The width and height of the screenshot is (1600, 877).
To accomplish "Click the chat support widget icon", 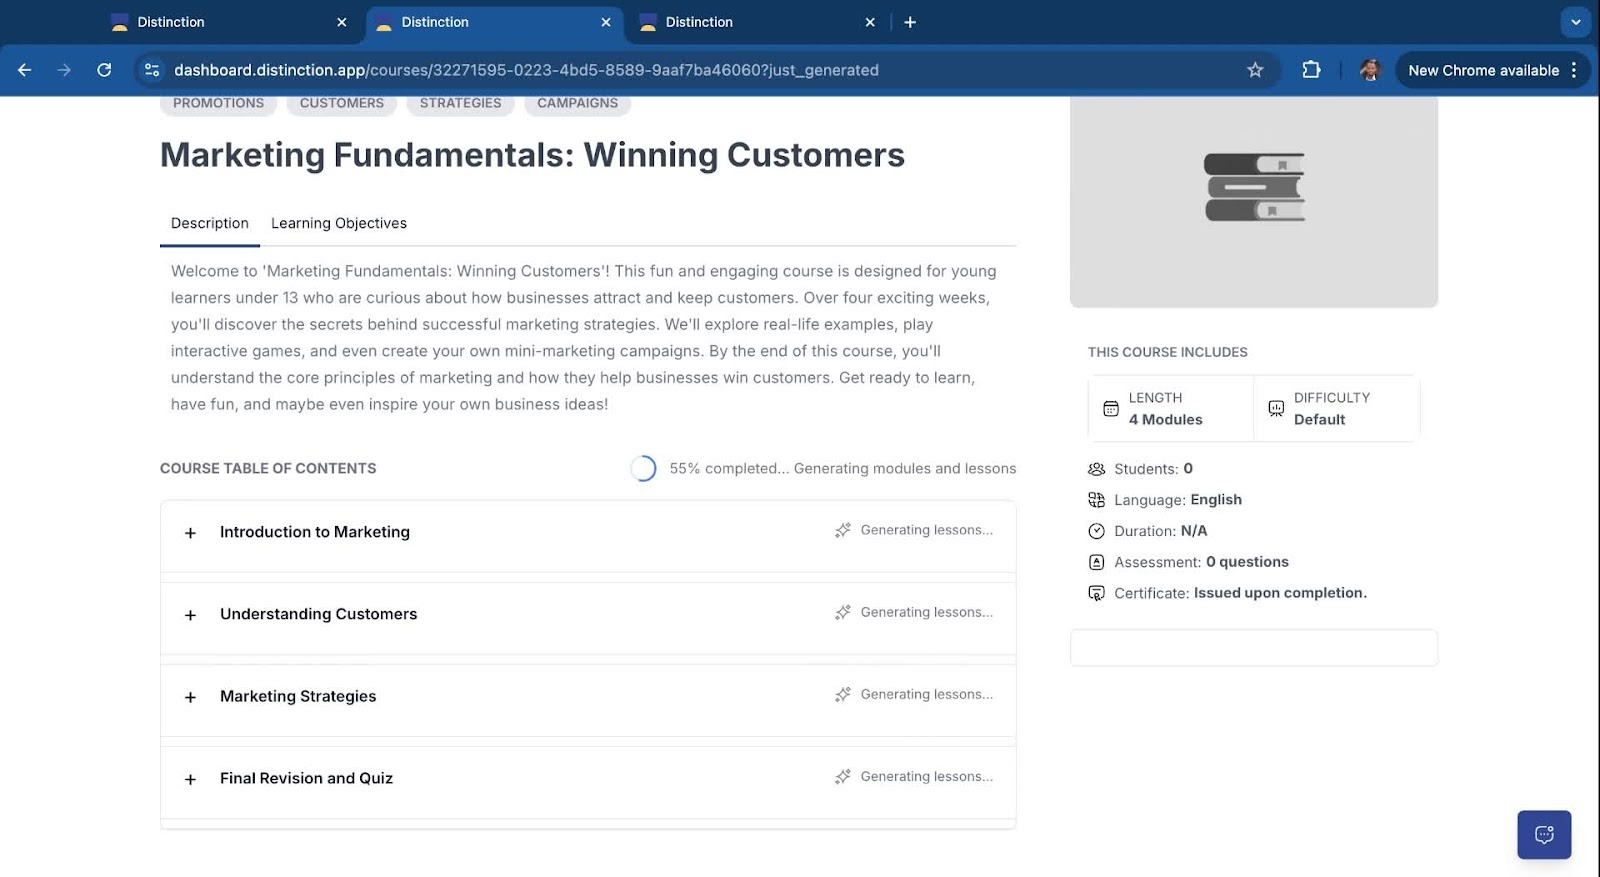I will [x=1543, y=834].
